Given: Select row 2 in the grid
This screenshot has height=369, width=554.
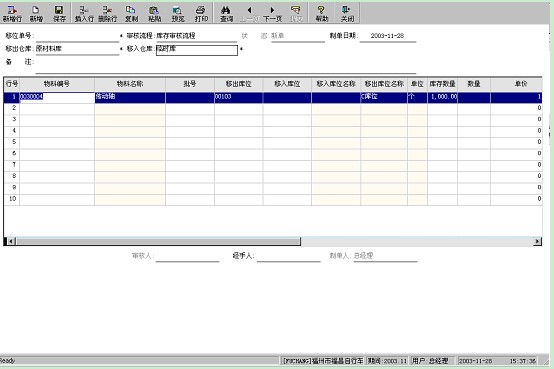Looking at the screenshot, I should [272, 108].
